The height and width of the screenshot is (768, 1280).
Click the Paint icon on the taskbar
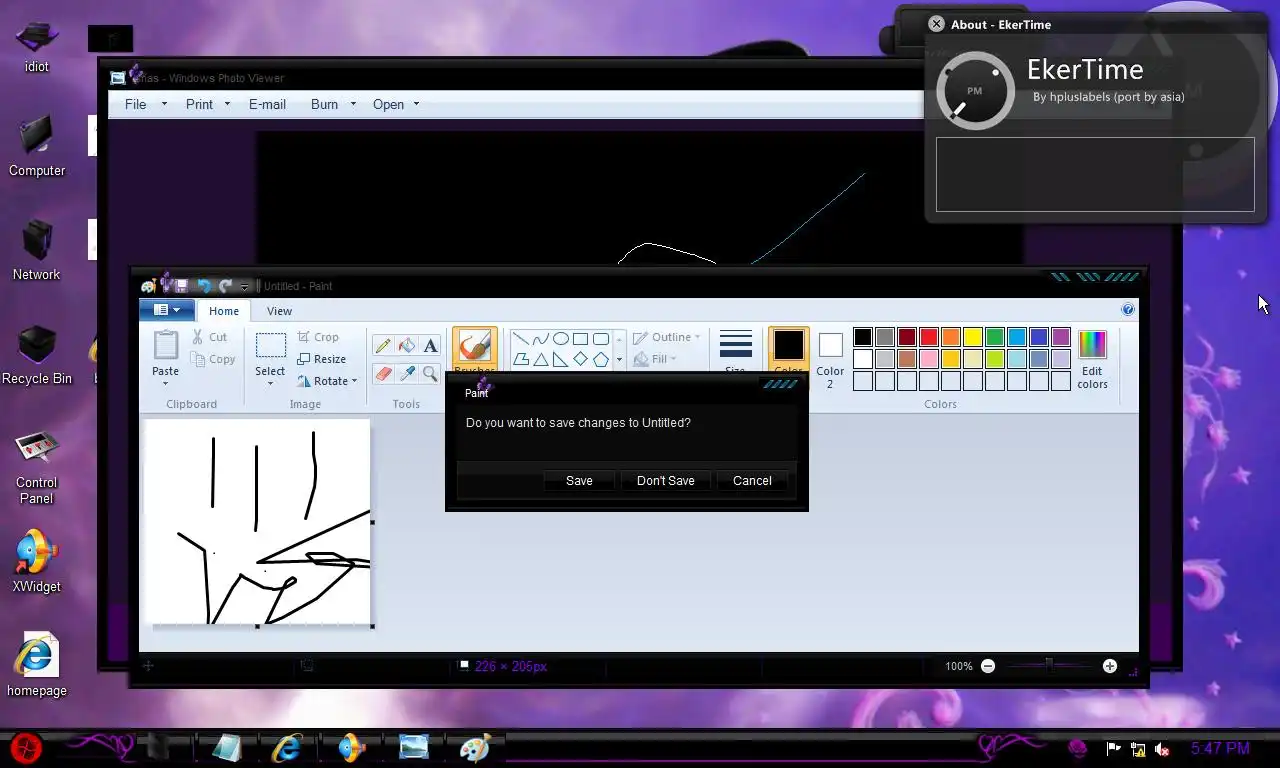click(475, 748)
